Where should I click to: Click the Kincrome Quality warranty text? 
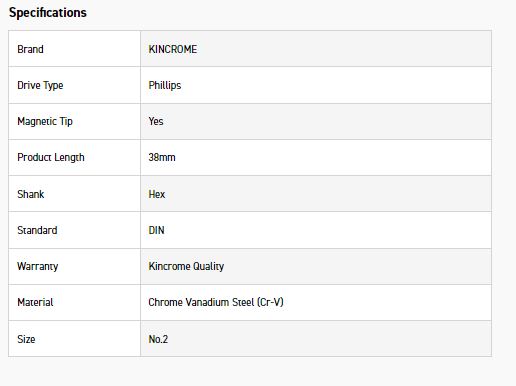[186, 266]
